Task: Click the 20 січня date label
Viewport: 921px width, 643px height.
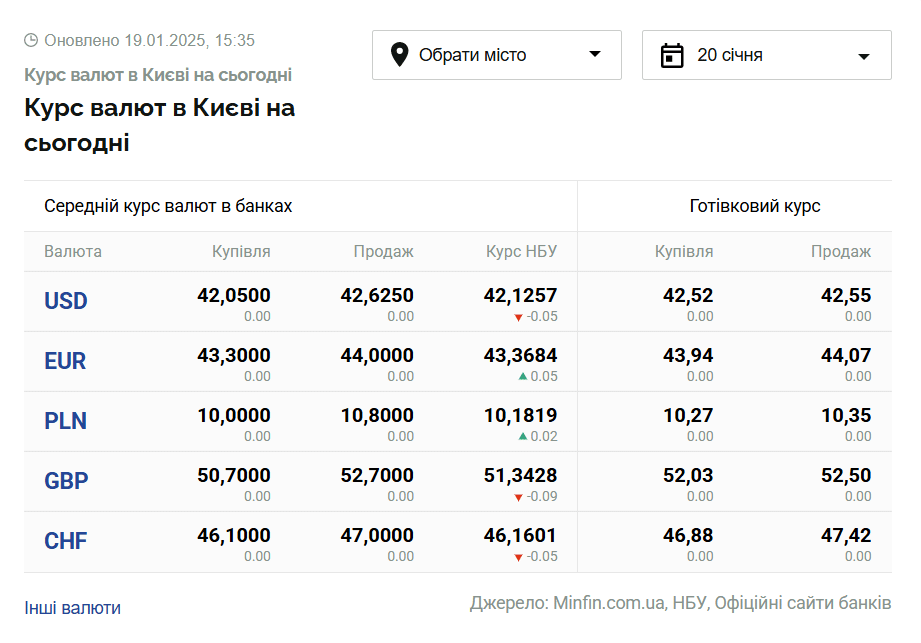Action: 730,55
